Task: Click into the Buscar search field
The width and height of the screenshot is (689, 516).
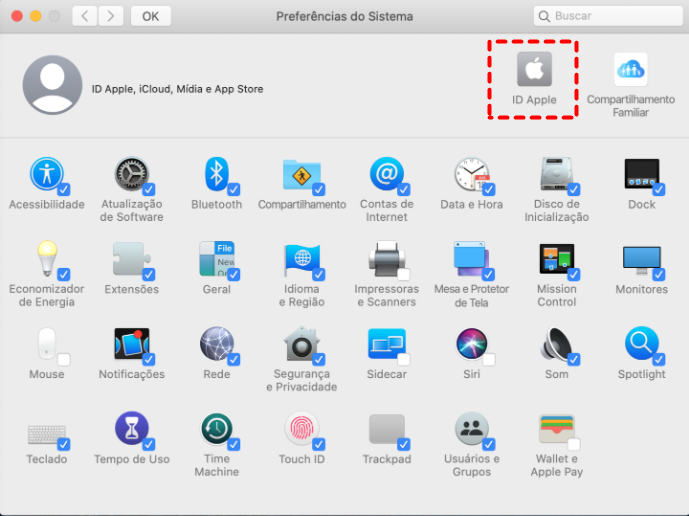Action: click(x=608, y=16)
